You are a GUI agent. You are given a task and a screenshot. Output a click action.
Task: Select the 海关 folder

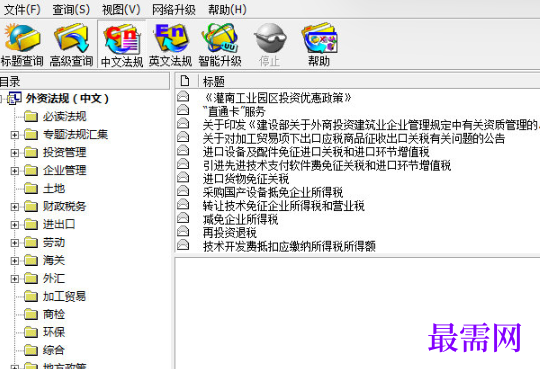[54, 260]
